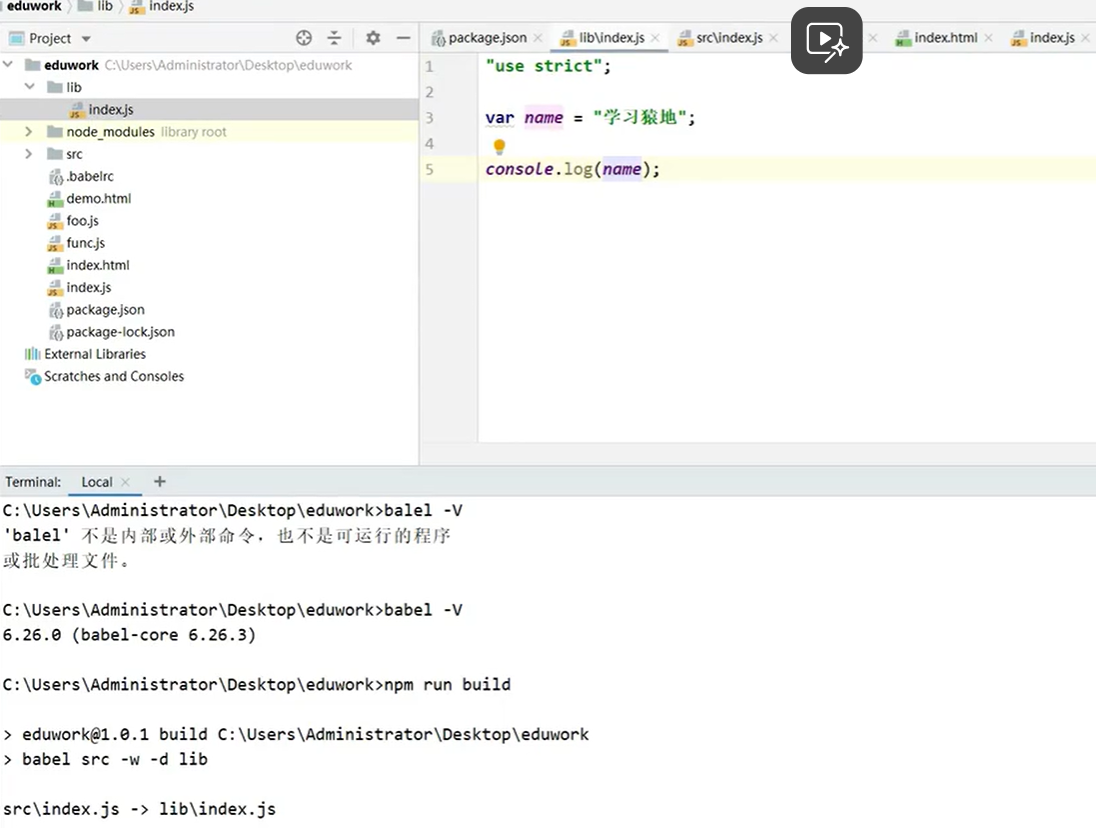The image size is (1096, 828).
Task: Select the Local terminal tab
Action: coord(96,482)
